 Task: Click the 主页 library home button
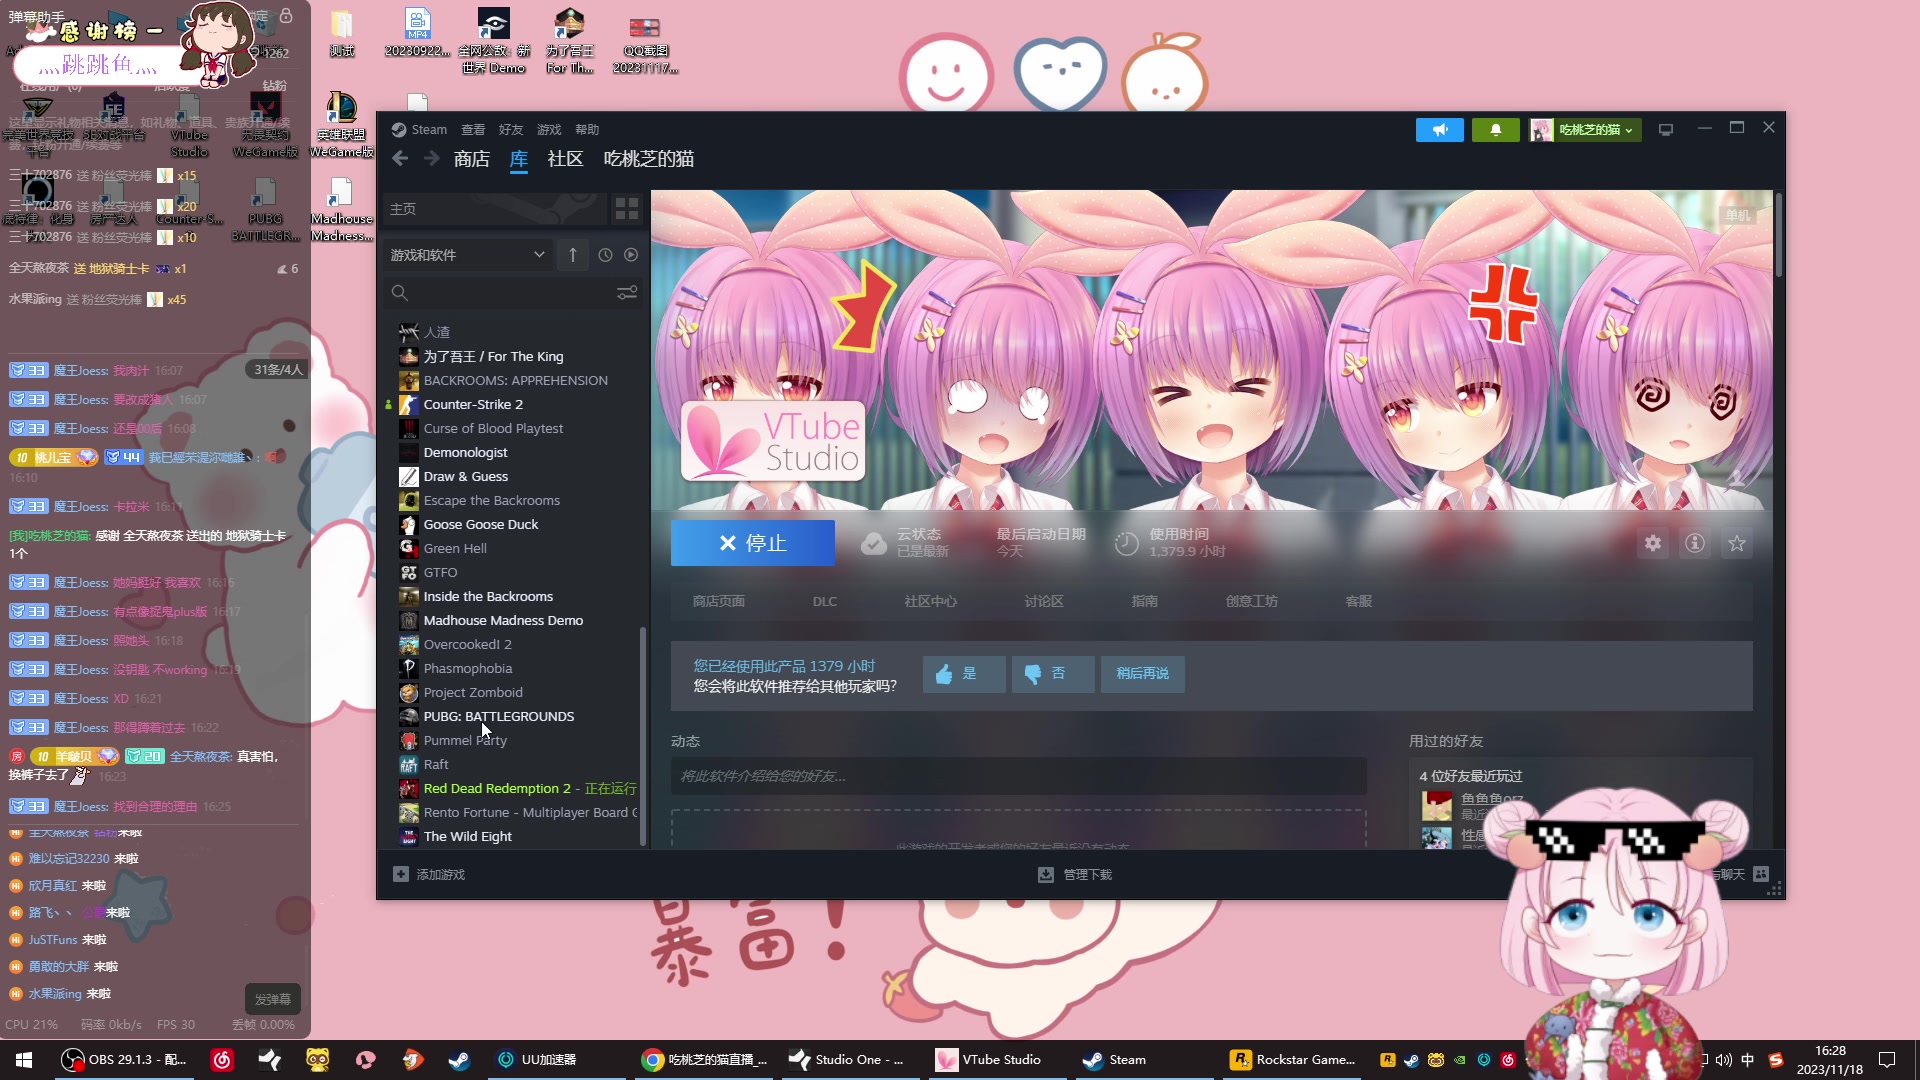pos(495,209)
